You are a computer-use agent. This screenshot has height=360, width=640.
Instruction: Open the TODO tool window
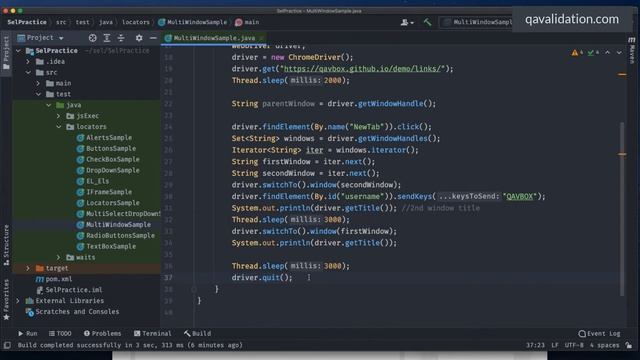pyautogui.click(x=60, y=333)
